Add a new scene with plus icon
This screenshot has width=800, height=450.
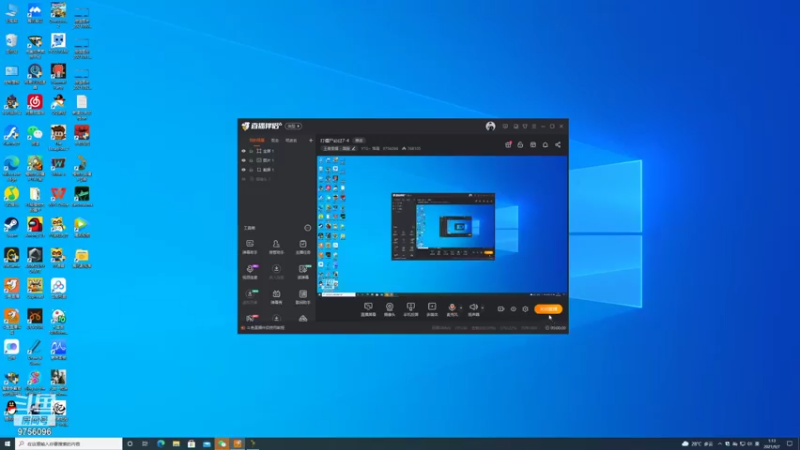click(310, 140)
